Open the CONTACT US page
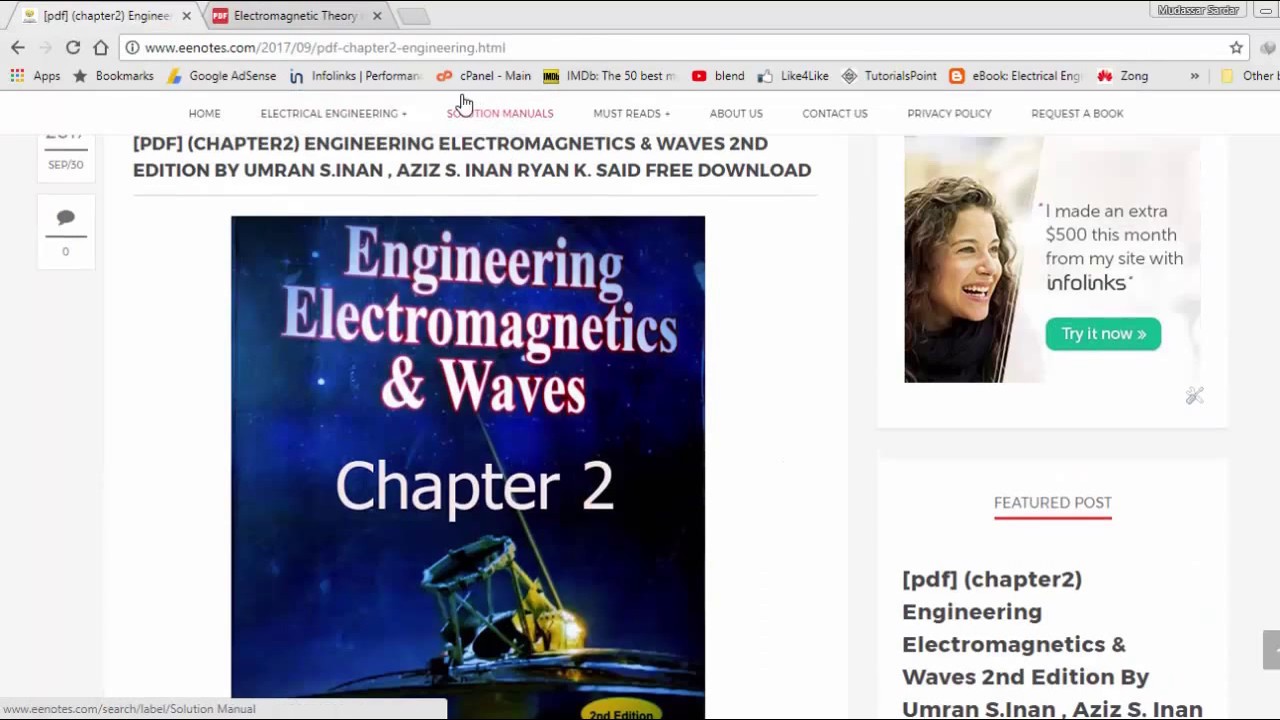Screen dimensions: 1280x720 pyautogui.click(x=834, y=113)
